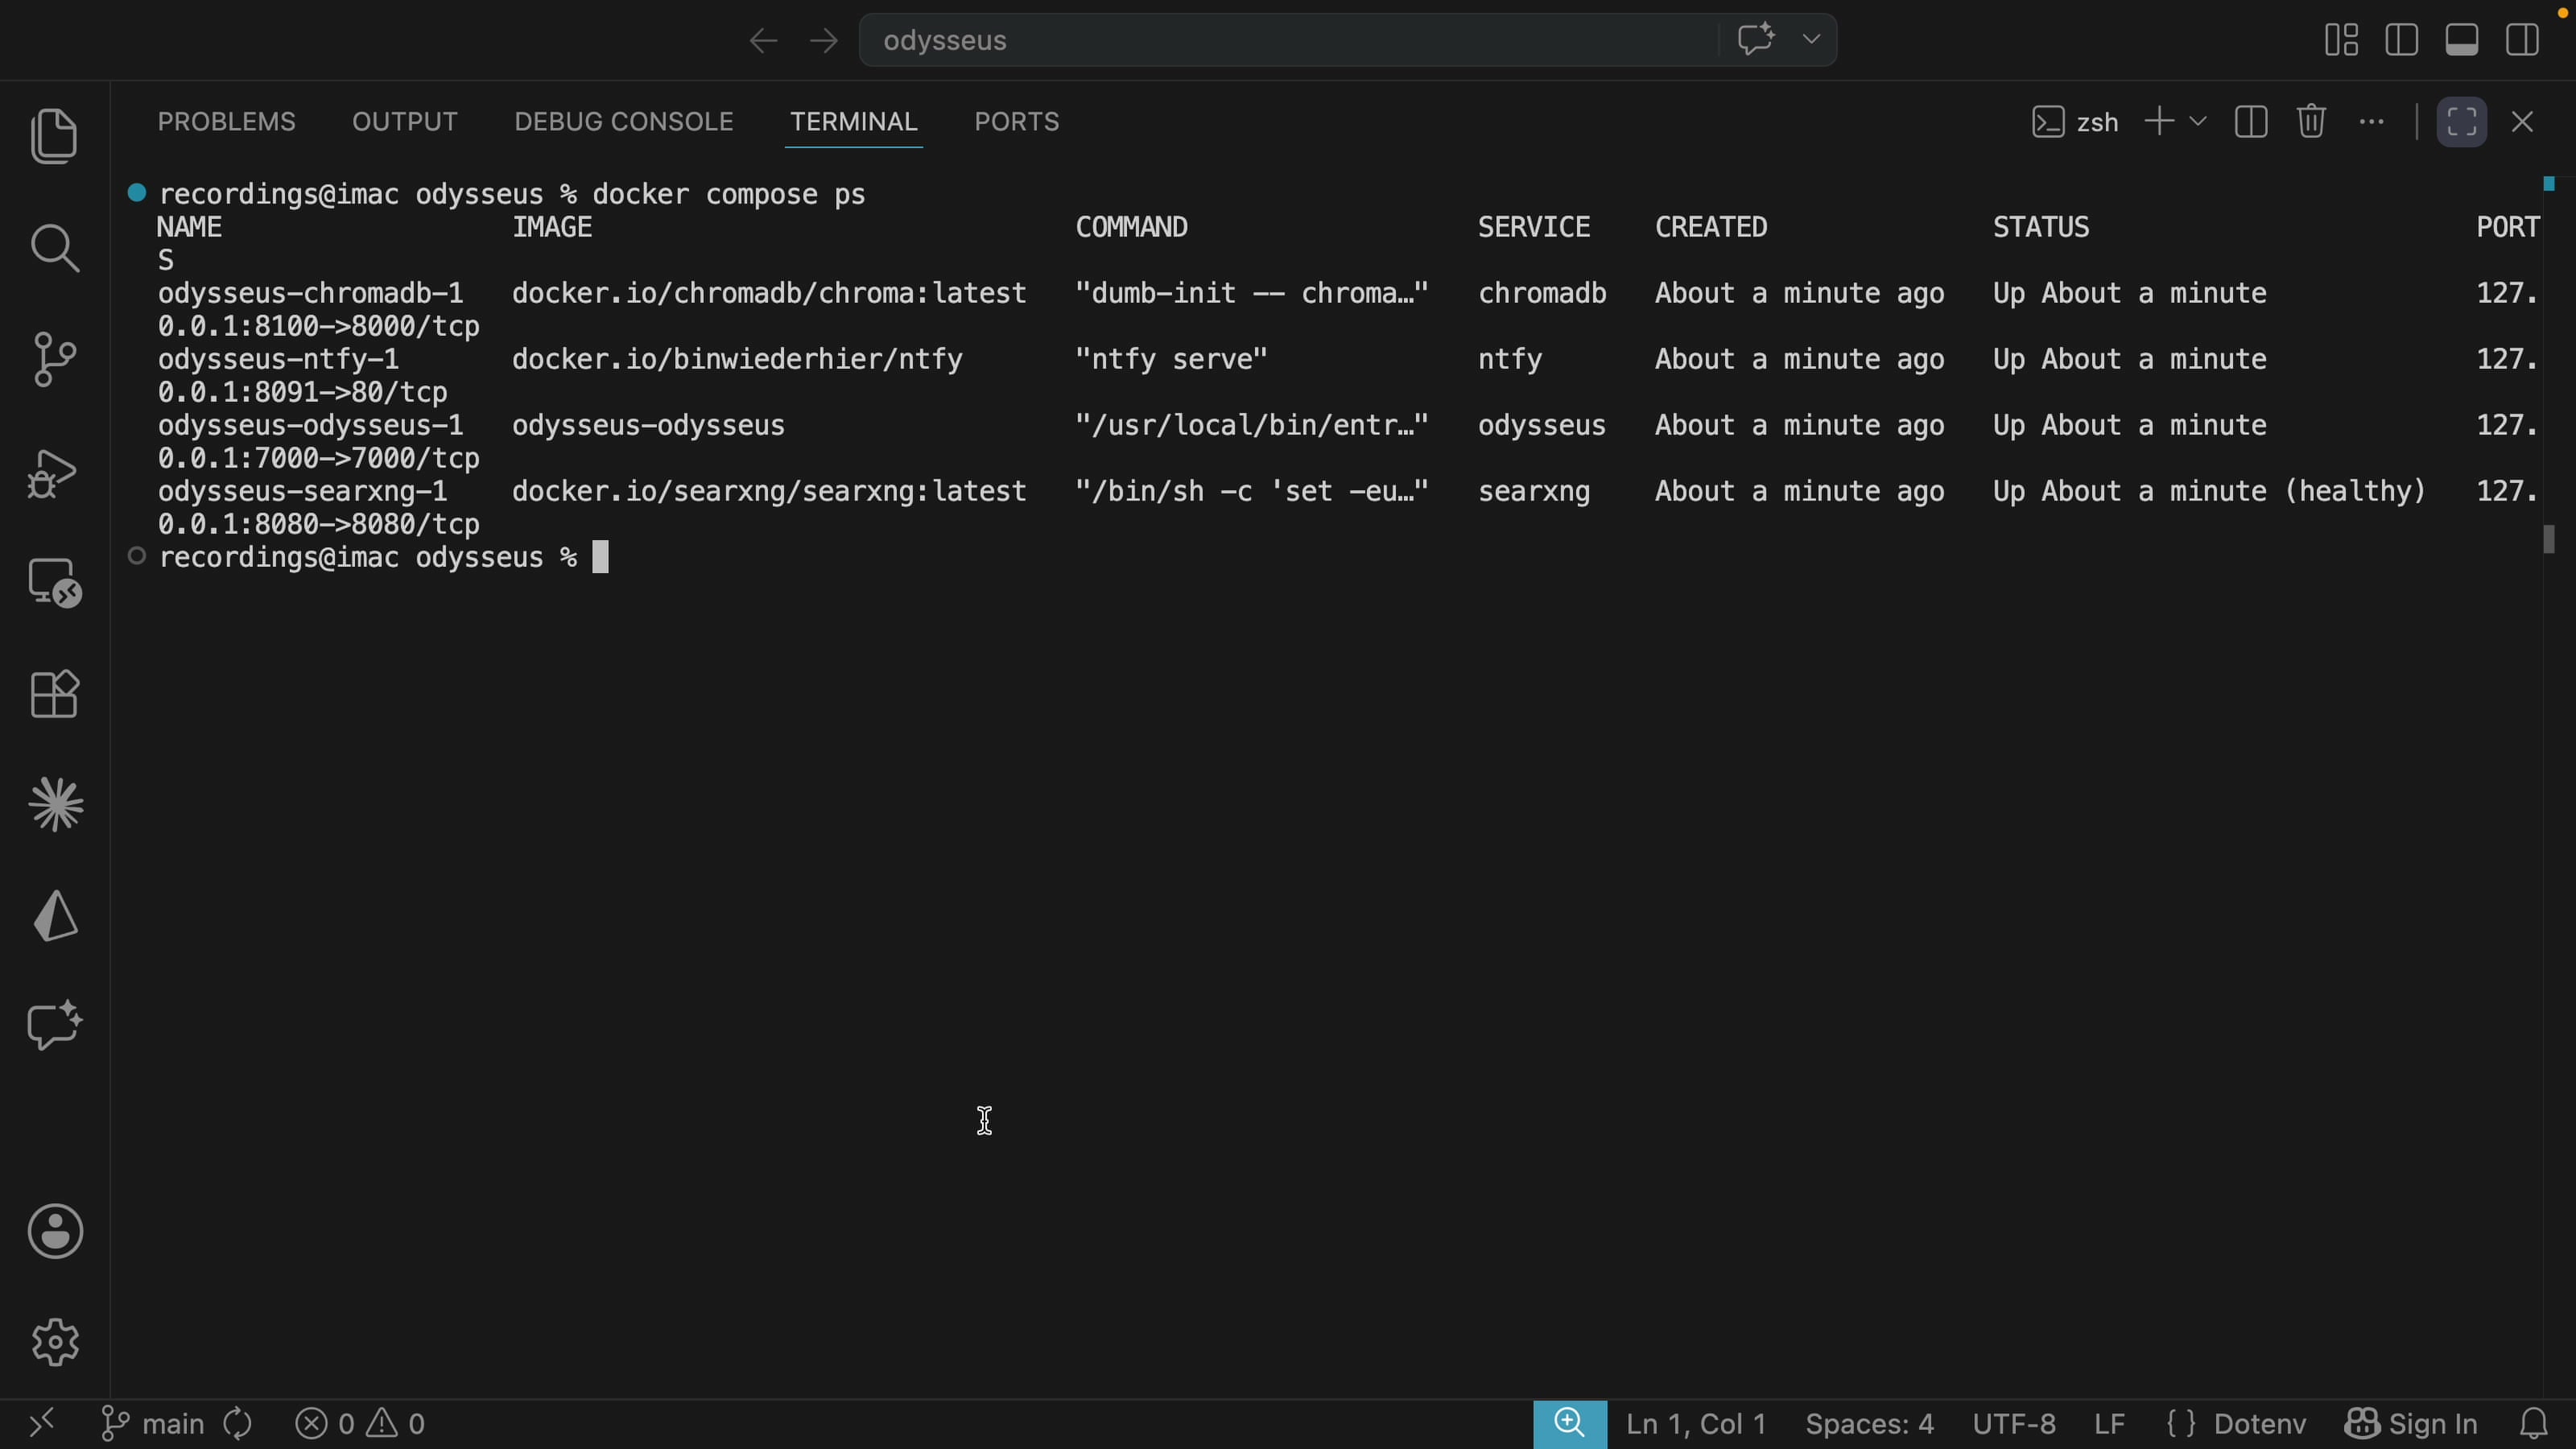Image resolution: width=2576 pixels, height=1449 pixels.
Task: Open the Accounts menu
Action: [55, 1231]
